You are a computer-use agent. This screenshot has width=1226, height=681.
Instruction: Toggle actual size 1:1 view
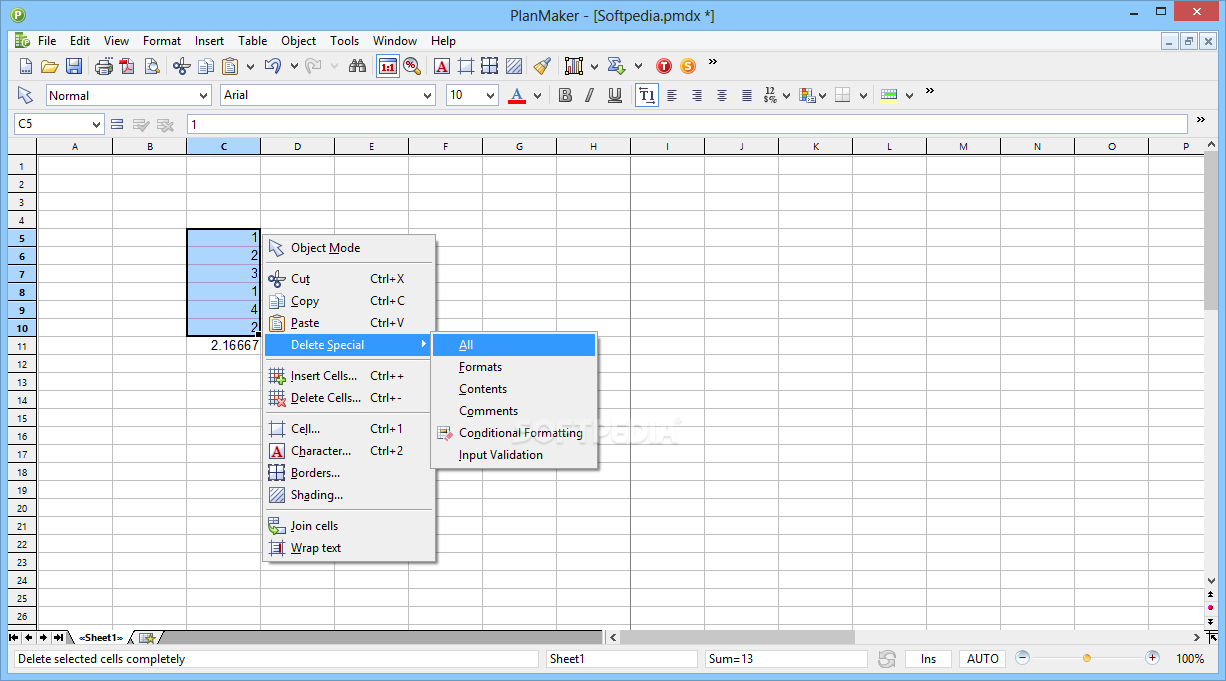click(387, 66)
